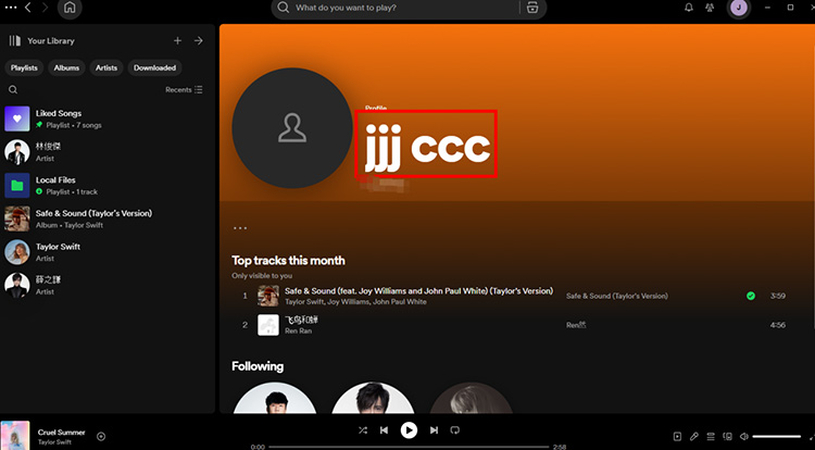Skip to previous track

point(384,430)
